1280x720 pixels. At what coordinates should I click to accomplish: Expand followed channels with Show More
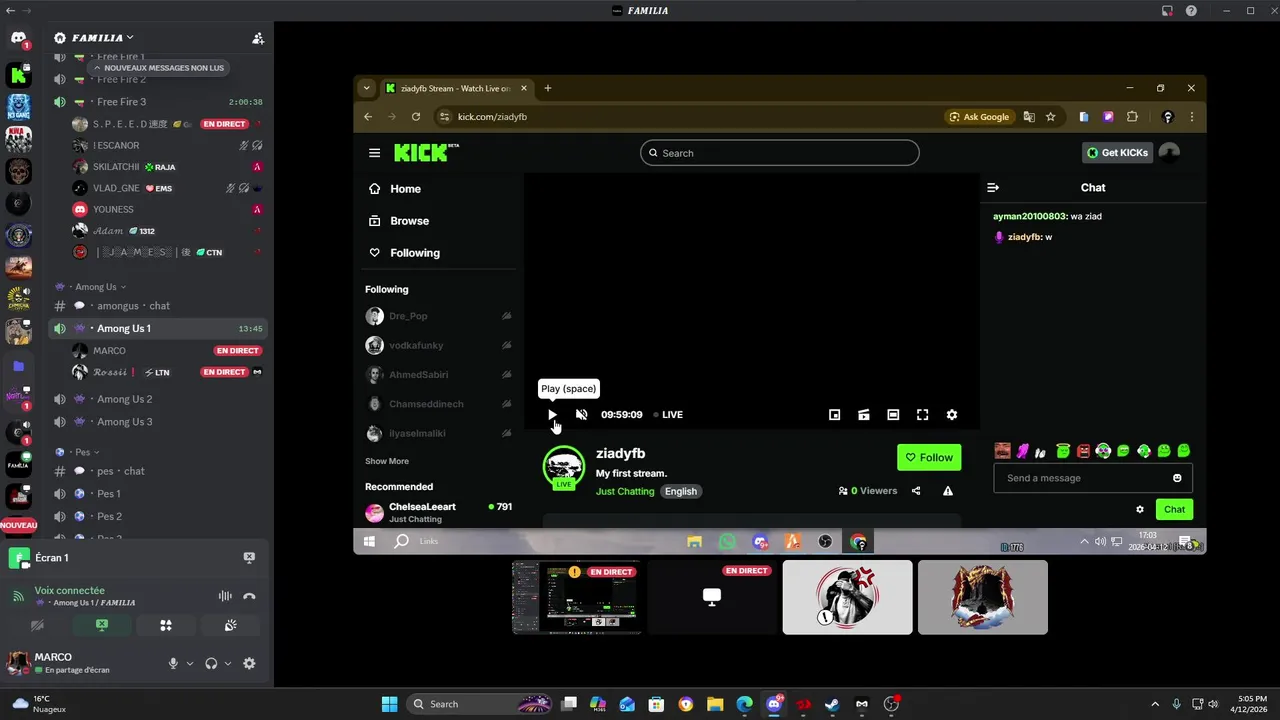387,461
